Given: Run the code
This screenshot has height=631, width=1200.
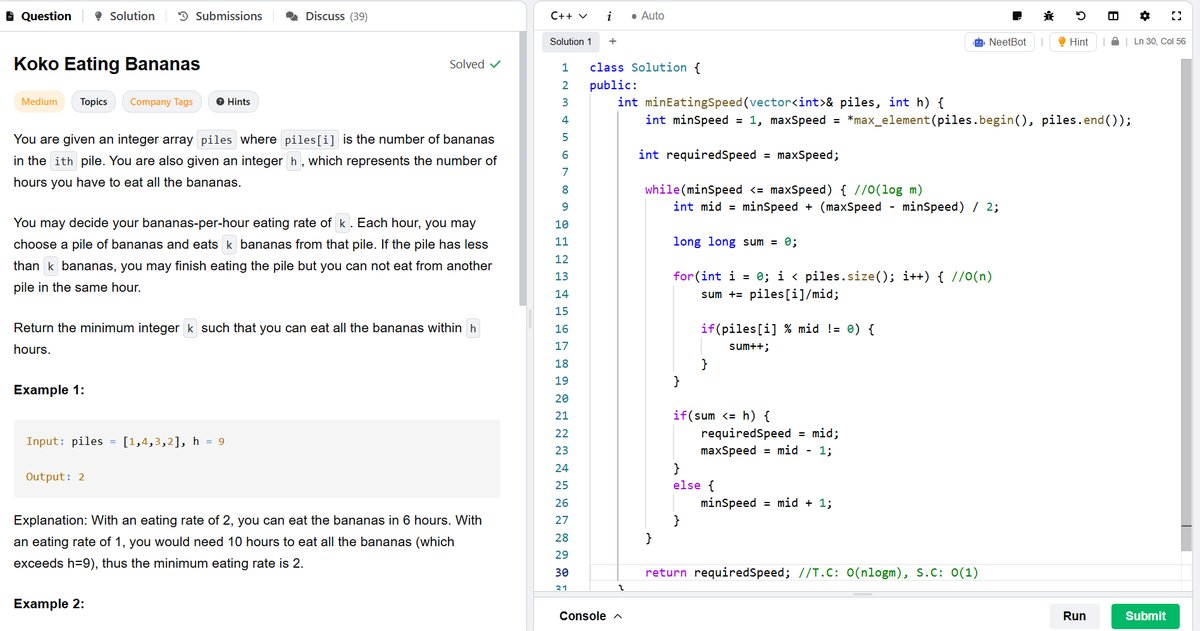Looking at the screenshot, I should pos(1074,616).
